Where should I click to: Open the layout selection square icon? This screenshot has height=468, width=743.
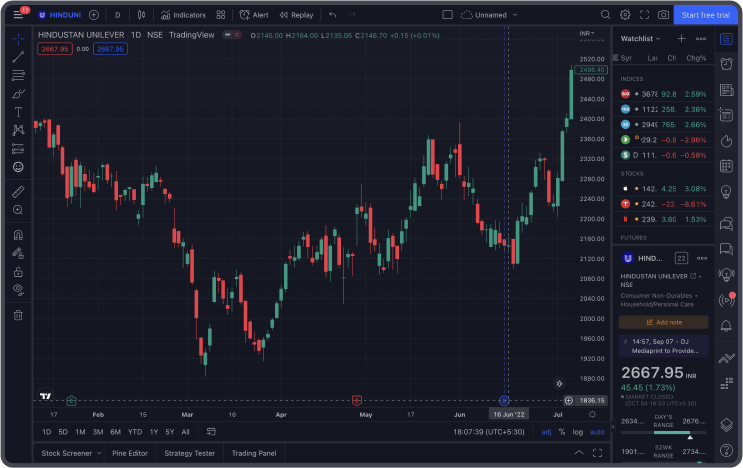click(x=447, y=15)
